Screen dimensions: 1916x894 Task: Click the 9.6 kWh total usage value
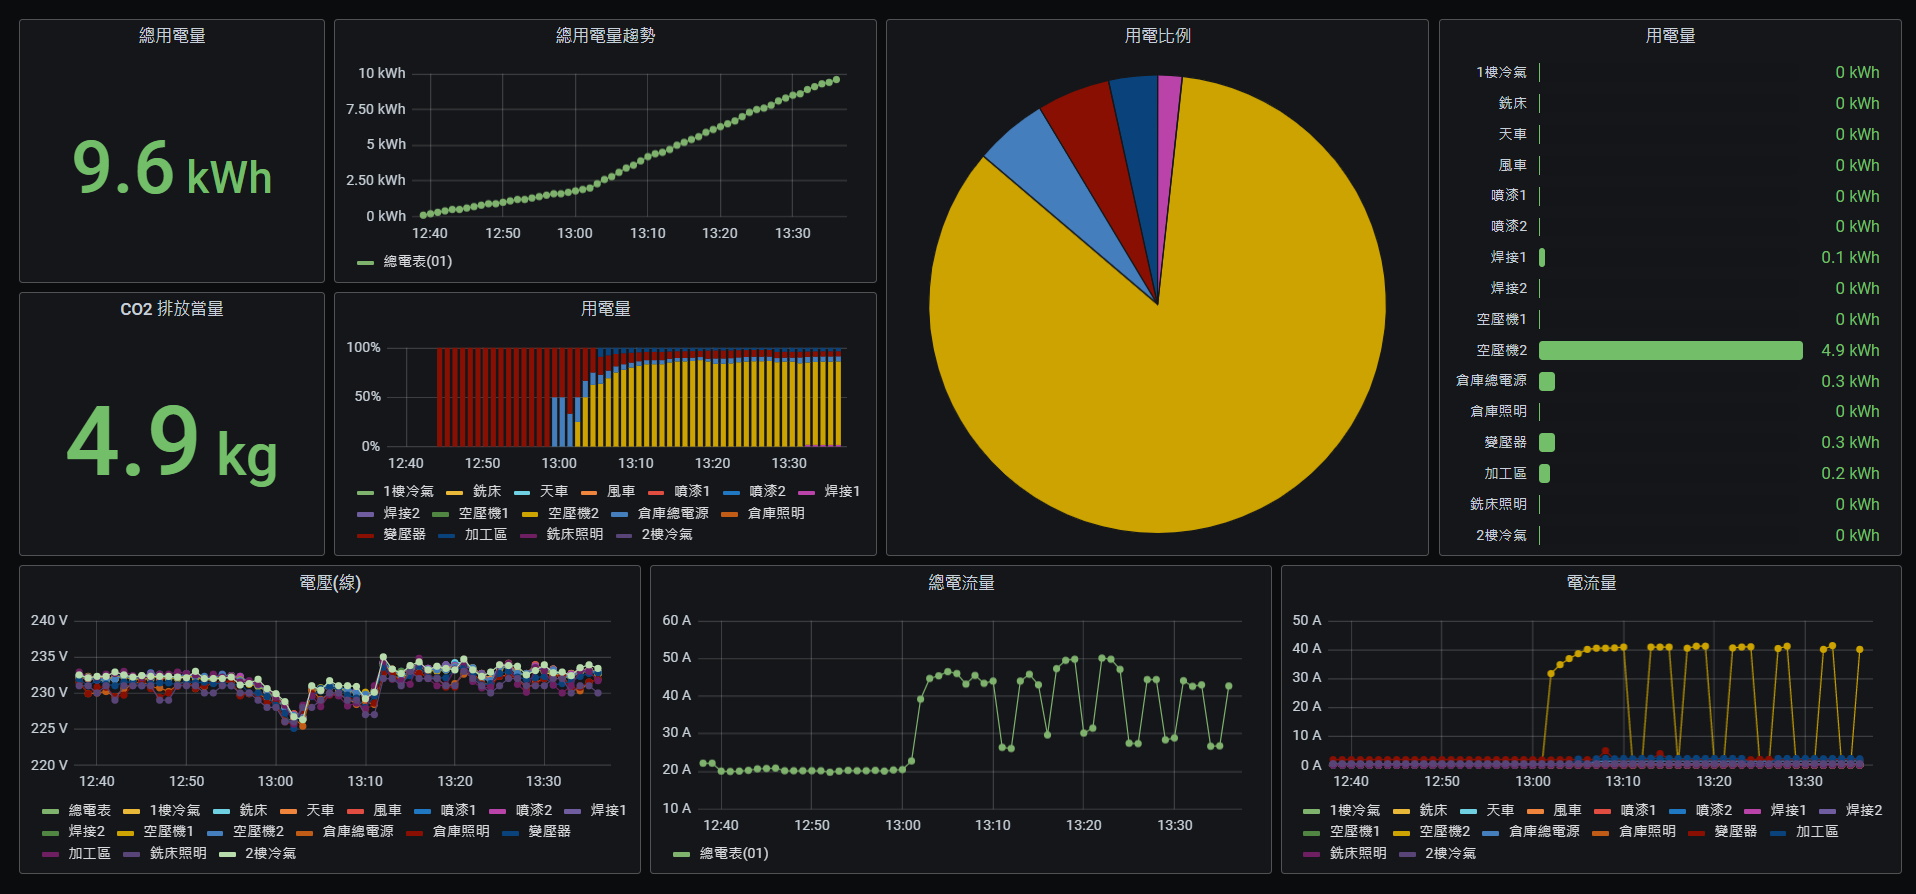(x=172, y=168)
